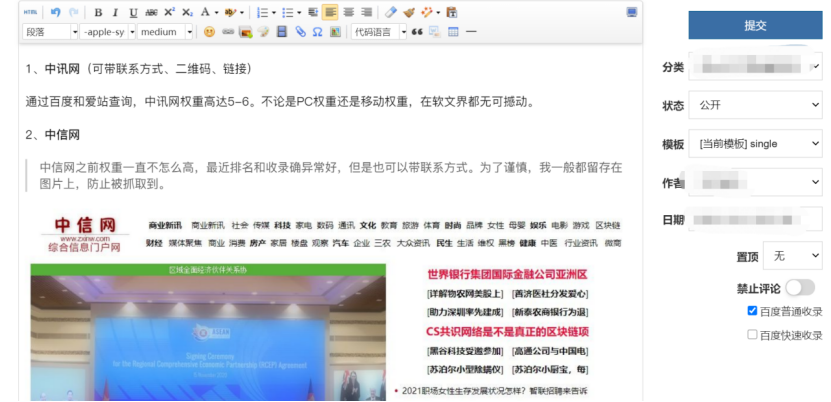The height and width of the screenshot is (402, 831).
Task: Apply text highlight background color
Action: tap(231, 12)
